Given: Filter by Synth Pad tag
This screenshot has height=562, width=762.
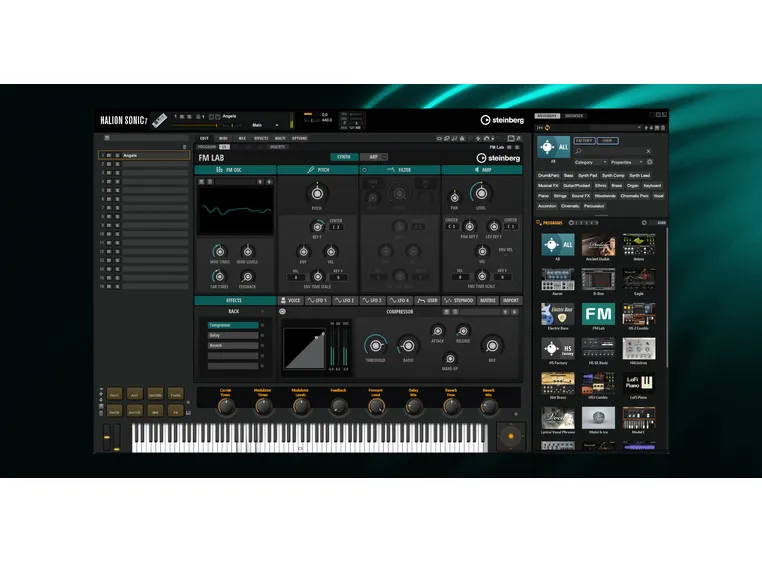Looking at the screenshot, I should (587, 176).
